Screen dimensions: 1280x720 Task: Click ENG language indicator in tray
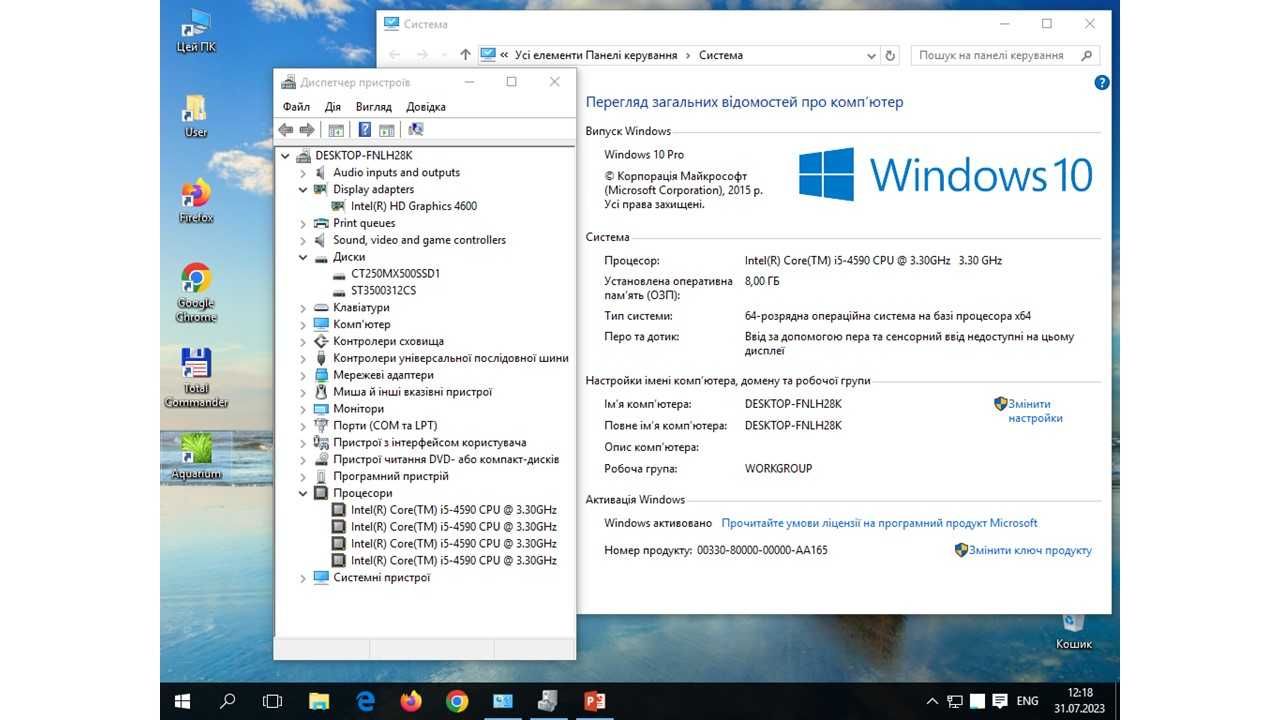(x=1027, y=701)
